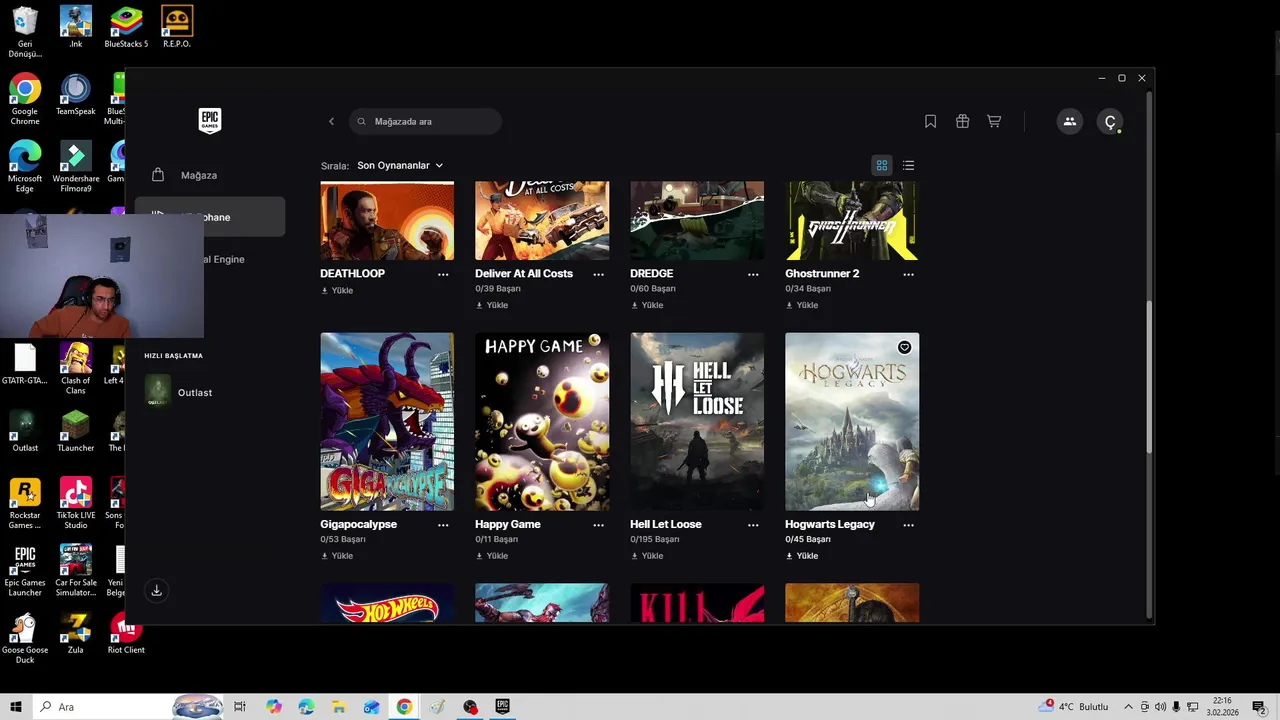
Task: Select Microsoft Edge desktop icon
Action: pyautogui.click(x=25, y=167)
